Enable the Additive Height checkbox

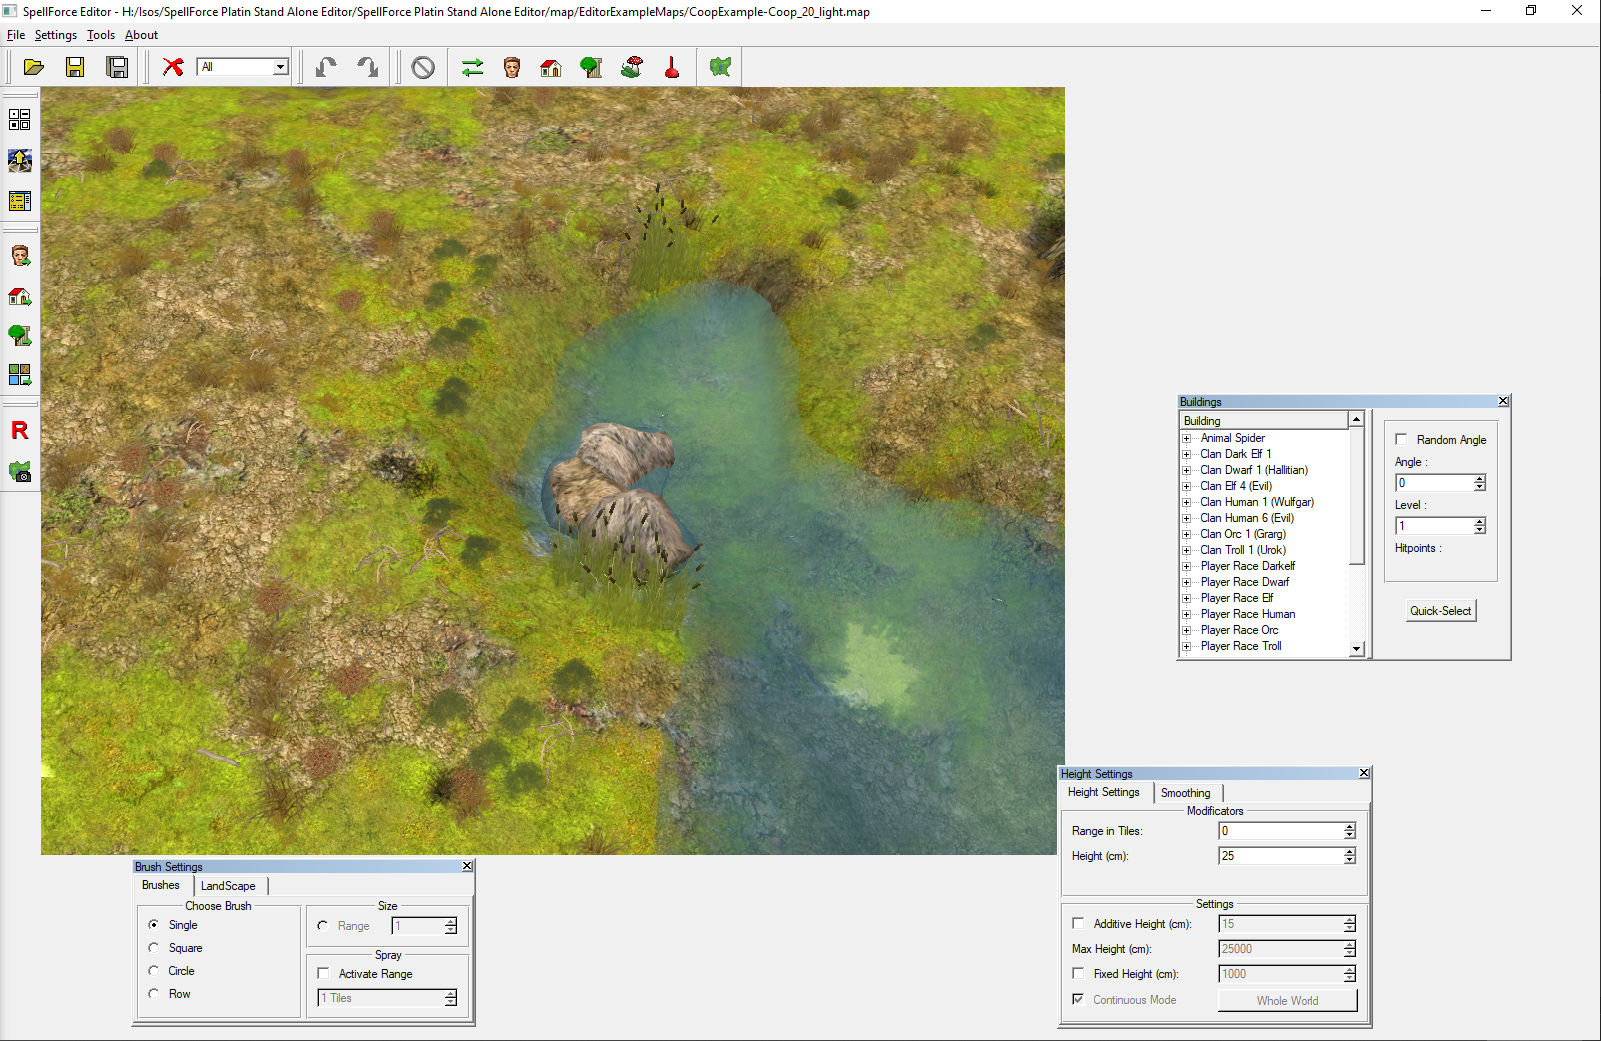[1078, 924]
